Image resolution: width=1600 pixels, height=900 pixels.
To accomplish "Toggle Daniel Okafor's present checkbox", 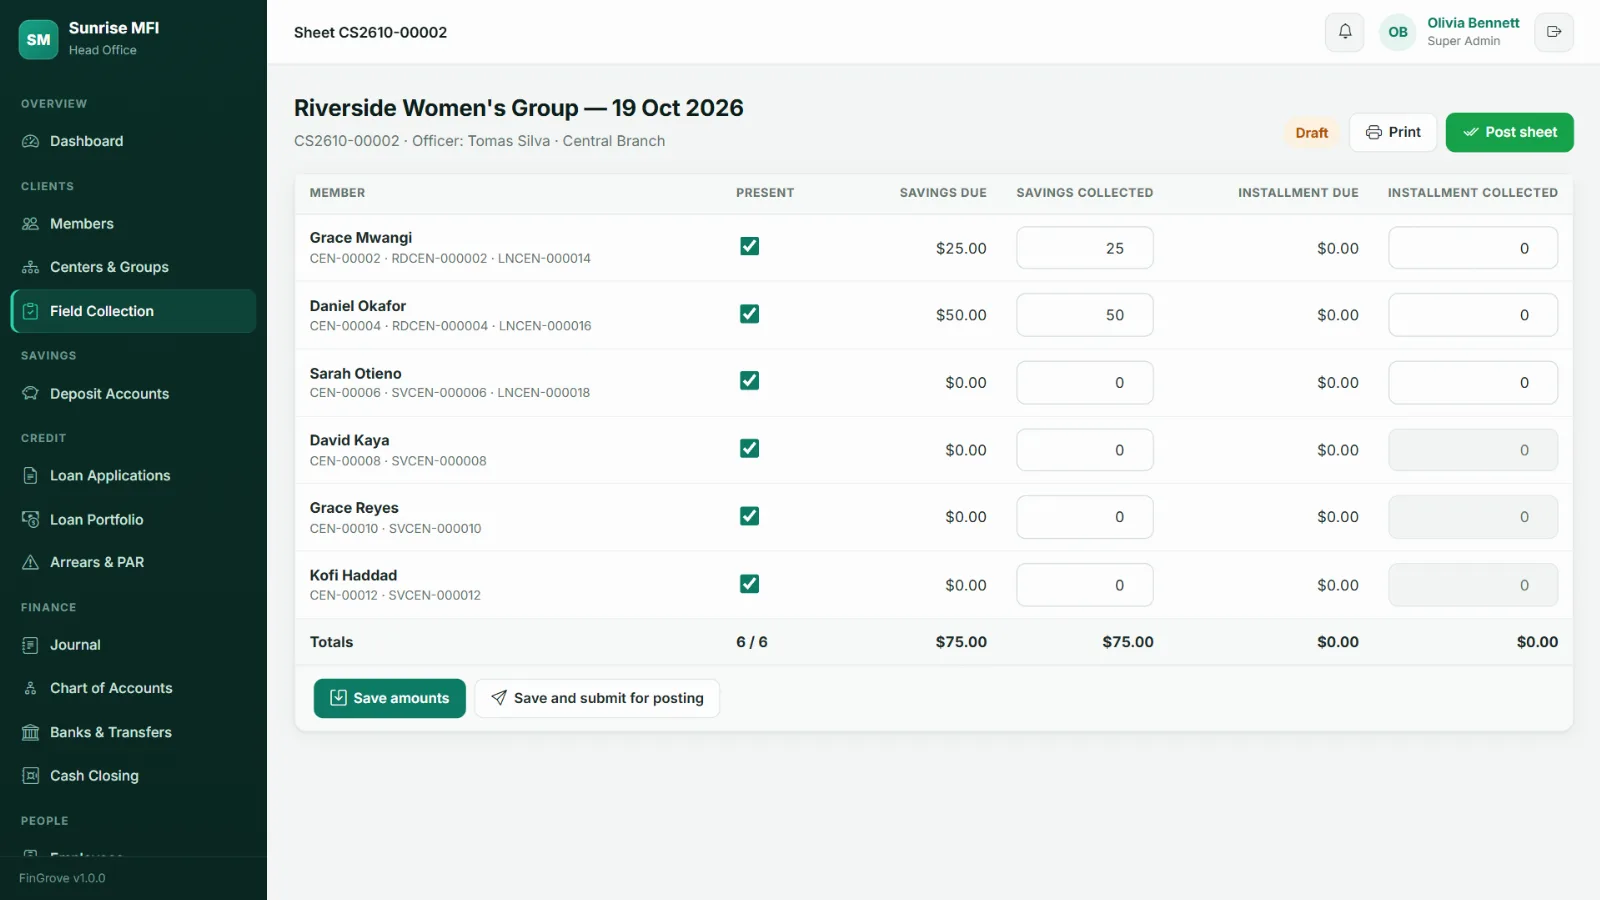I will coord(749,314).
